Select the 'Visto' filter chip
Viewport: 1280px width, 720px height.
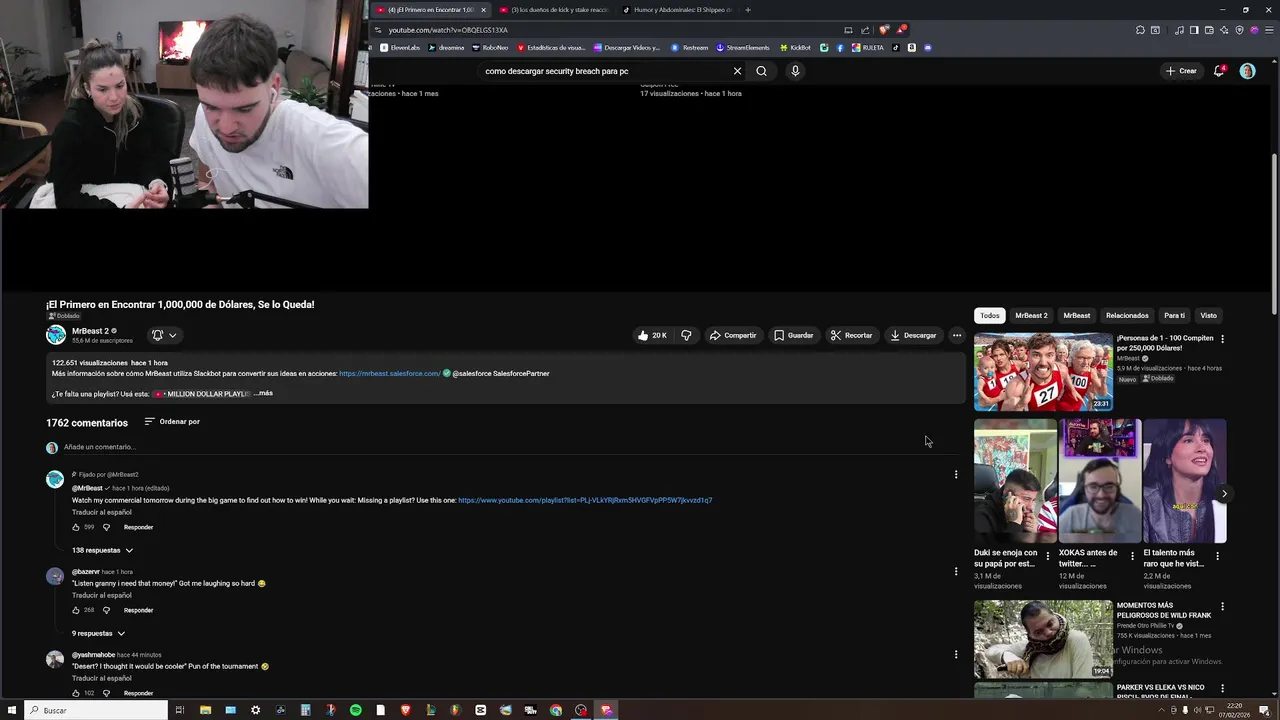click(x=1208, y=315)
